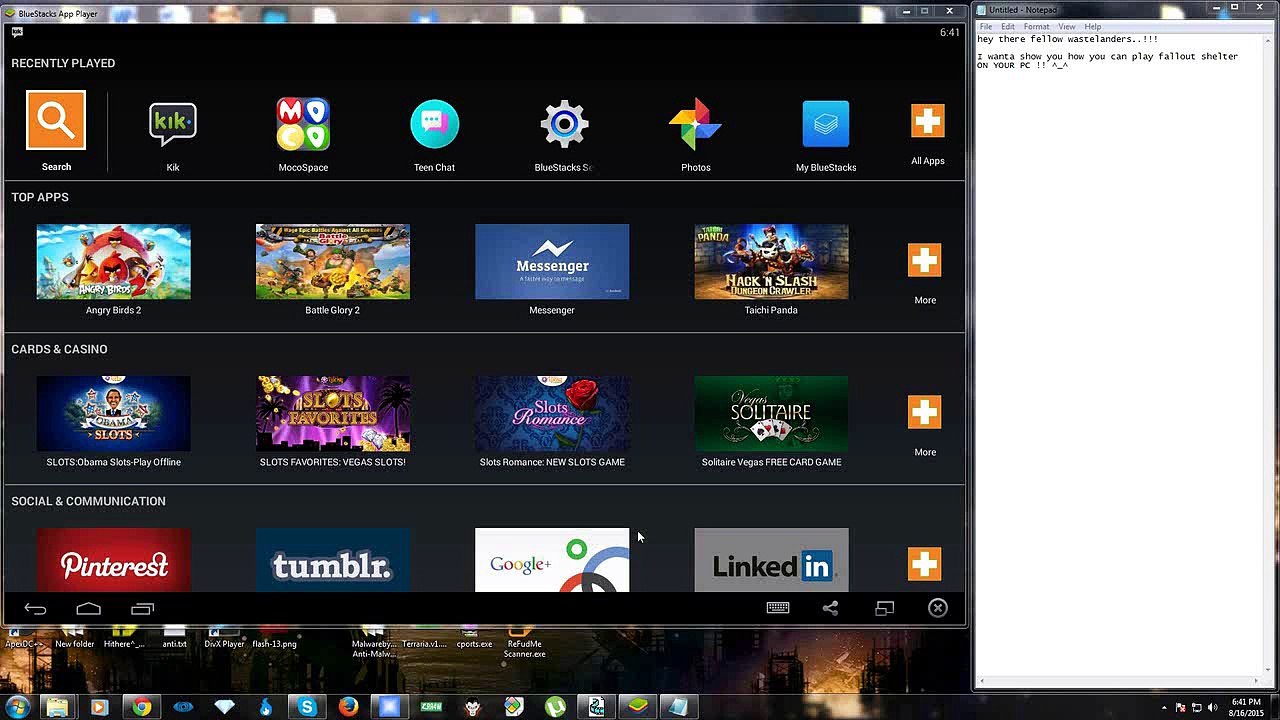This screenshot has width=1280, height=720.
Task: Click the Windows Start button
Action: (x=17, y=707)
